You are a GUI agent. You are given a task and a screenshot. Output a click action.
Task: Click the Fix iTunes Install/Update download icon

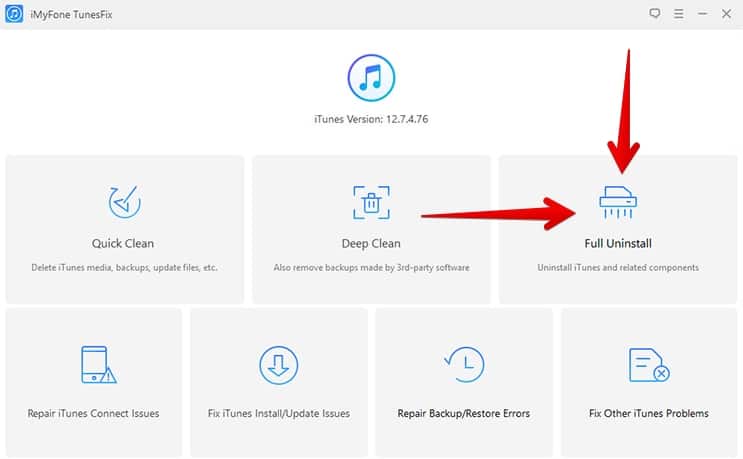pyautogui.click(x=279, y=365)
